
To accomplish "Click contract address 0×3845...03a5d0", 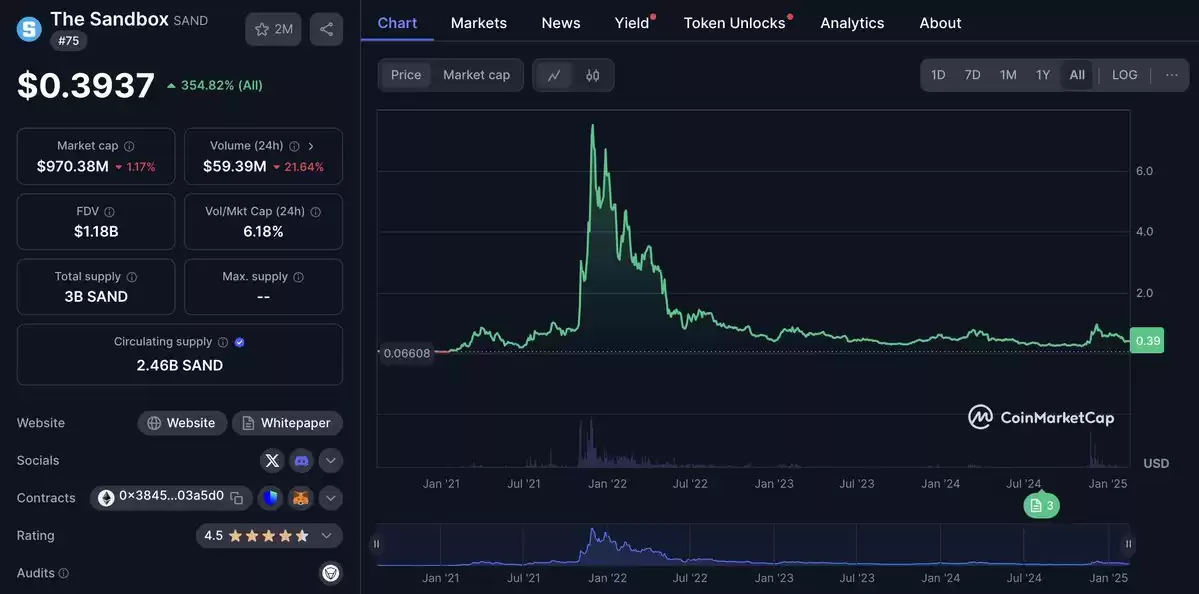I will [171, 496].
